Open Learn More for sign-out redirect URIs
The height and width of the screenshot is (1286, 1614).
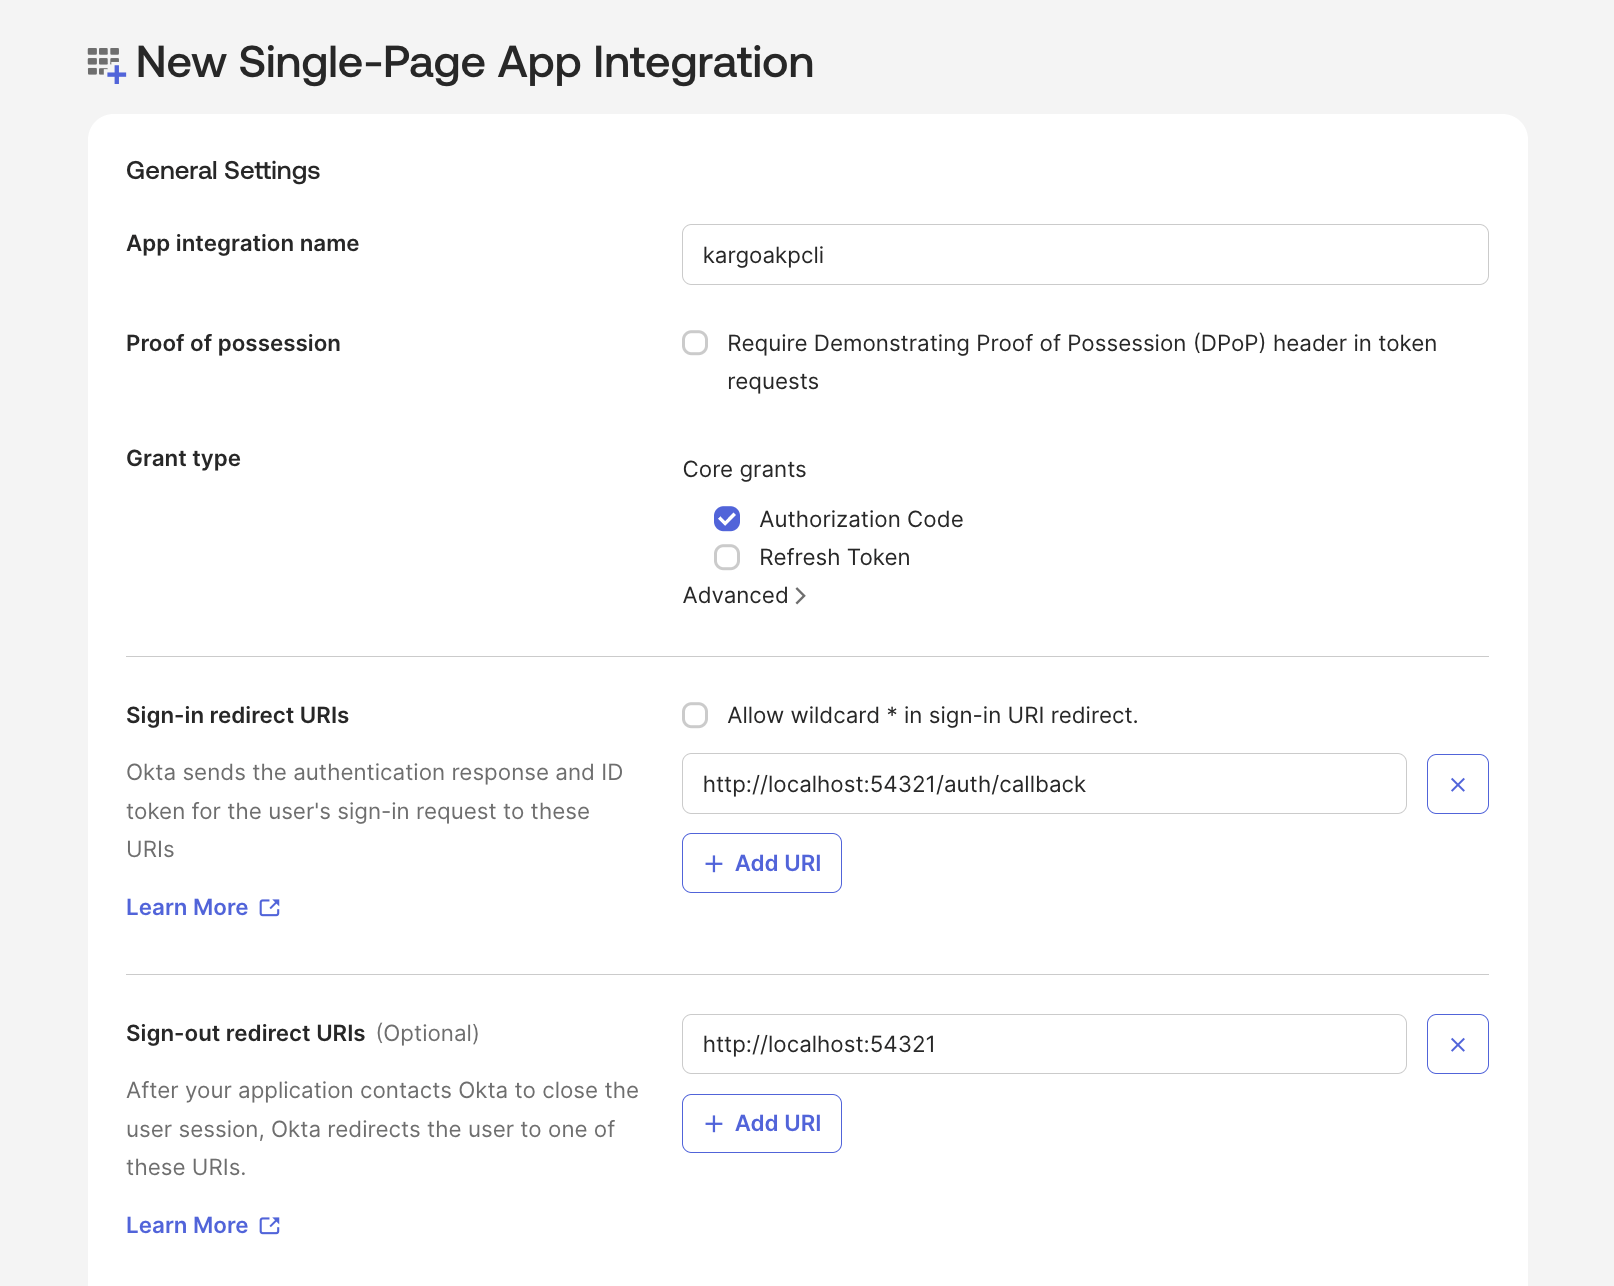tap(187, 1225)
